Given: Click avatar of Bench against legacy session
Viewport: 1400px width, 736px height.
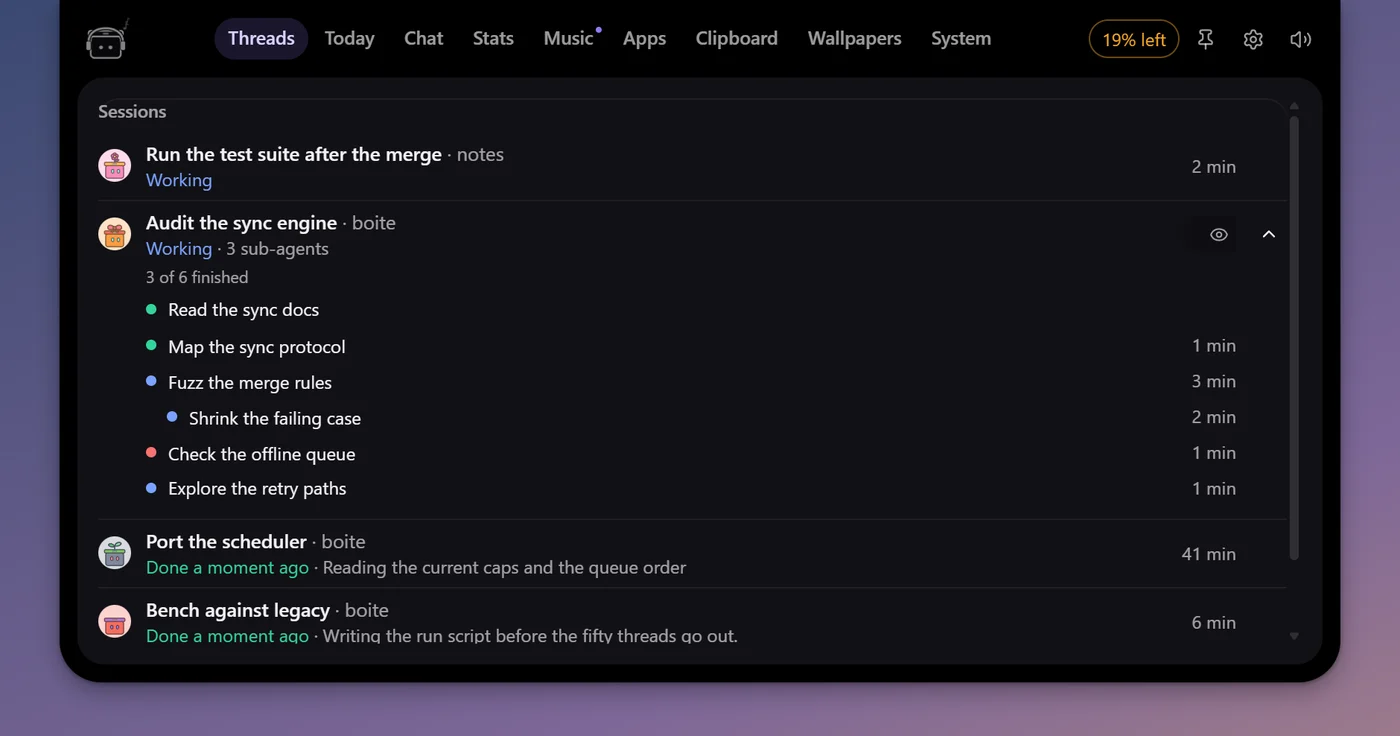Looking at the screenshot, I should pyautogui.click(x=115, y=622).
